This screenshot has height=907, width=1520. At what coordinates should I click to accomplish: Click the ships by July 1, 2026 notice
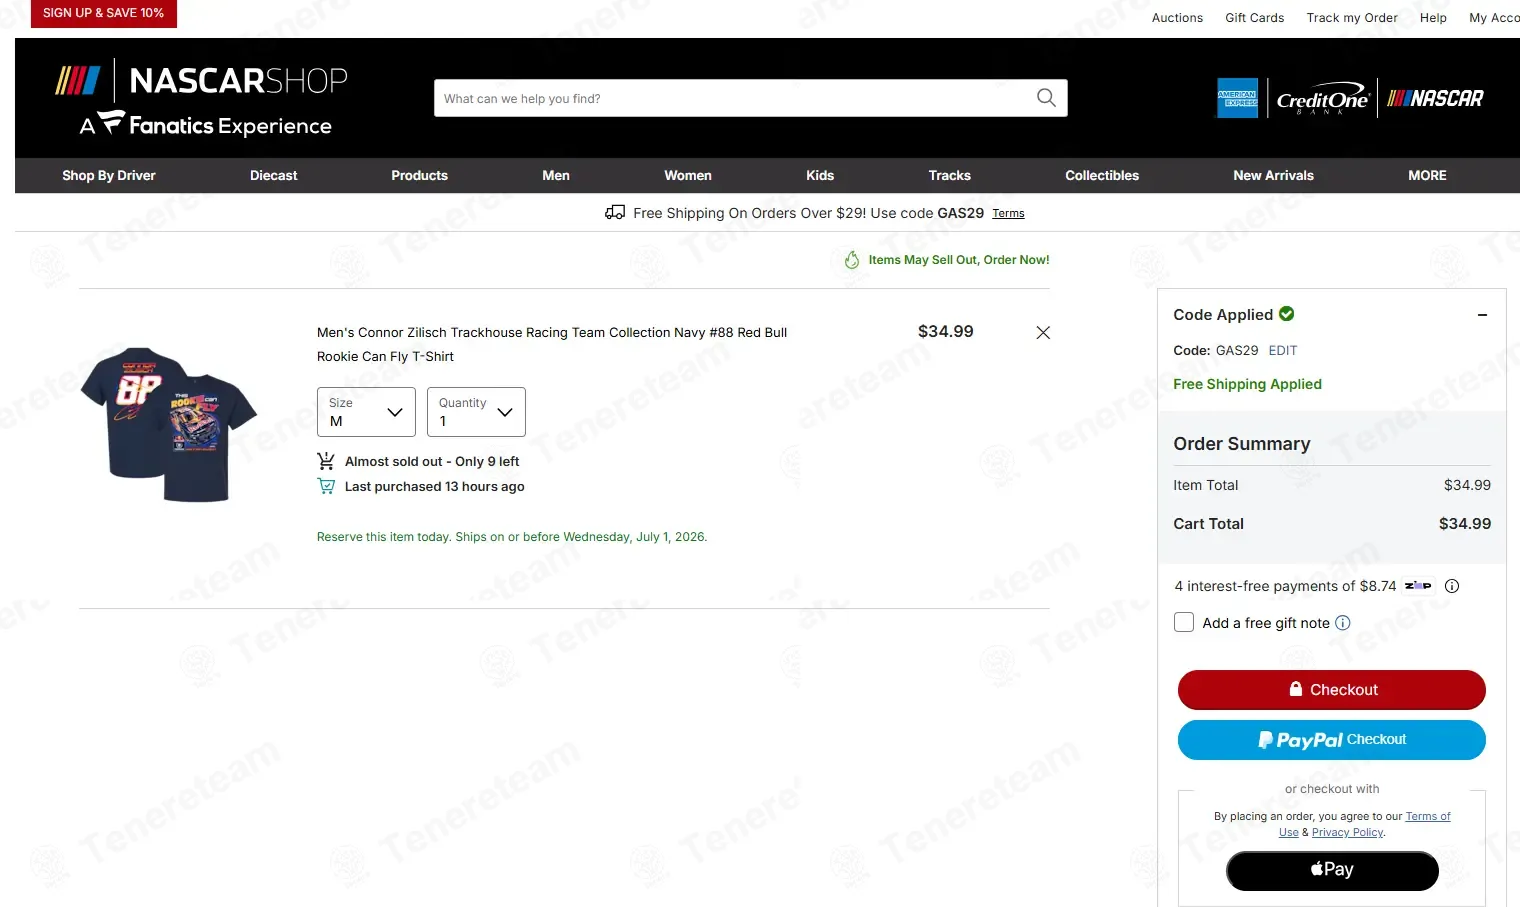512,537
